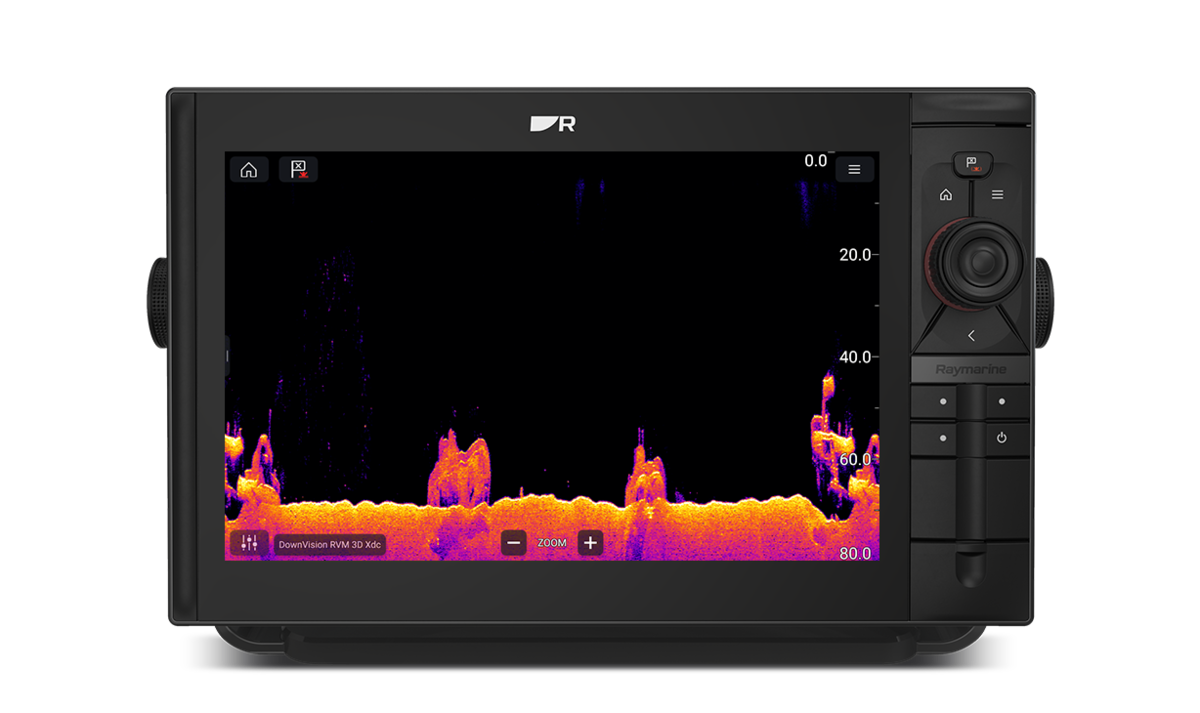Click the rotary joystick center knob
Viewport: 1200px width, 713px height.
coord(984,262)
